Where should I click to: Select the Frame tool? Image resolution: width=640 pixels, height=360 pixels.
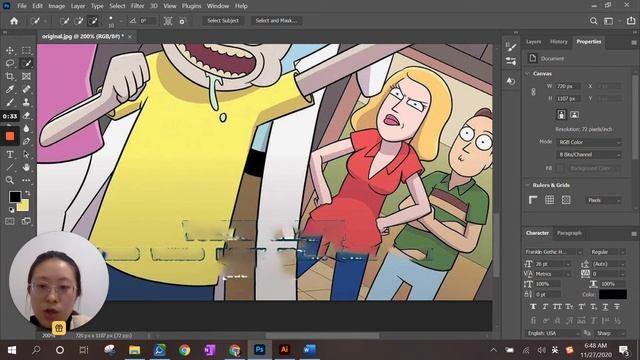tap(26, 76)
